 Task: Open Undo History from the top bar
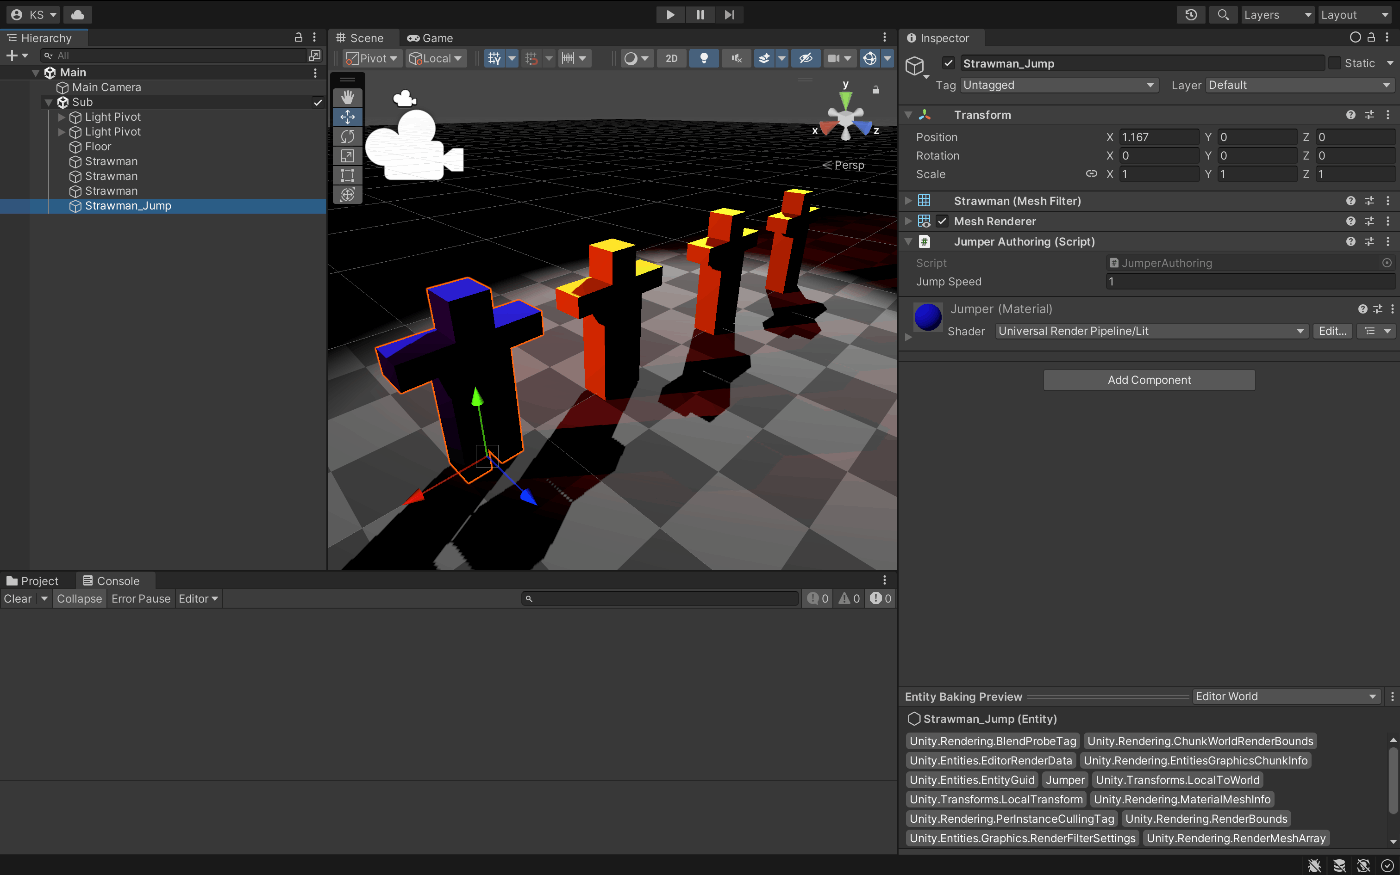(1191, 15)
